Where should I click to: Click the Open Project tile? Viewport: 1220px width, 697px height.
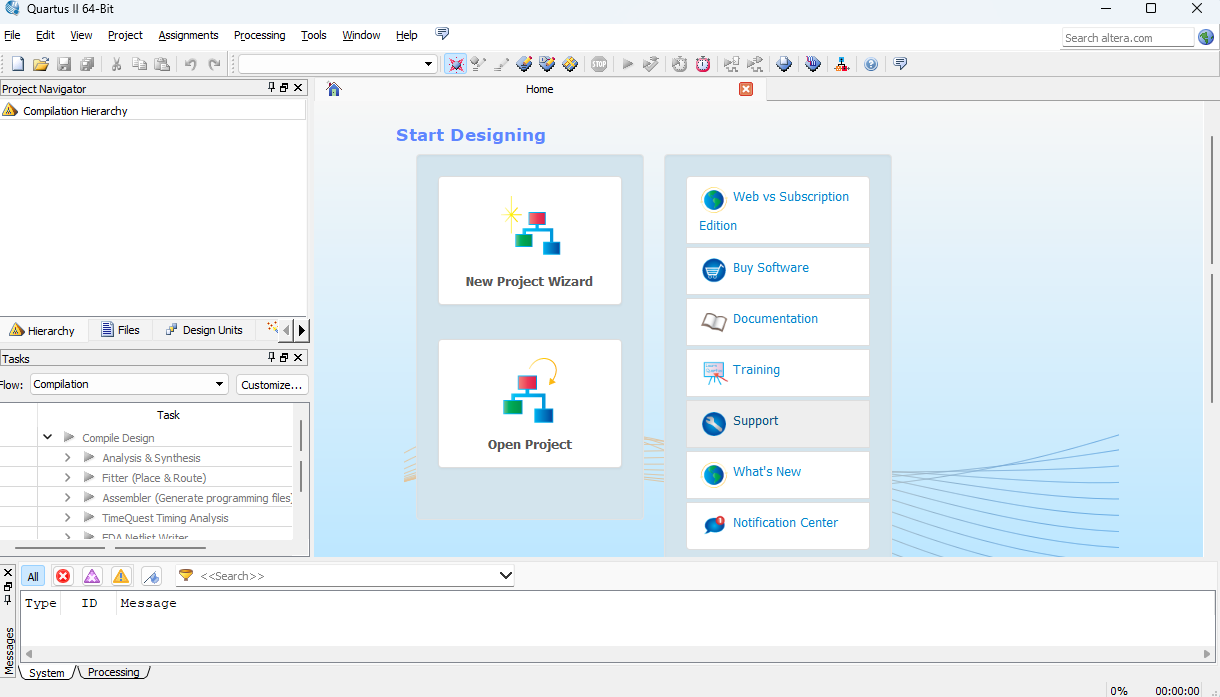tap(529, 403)
